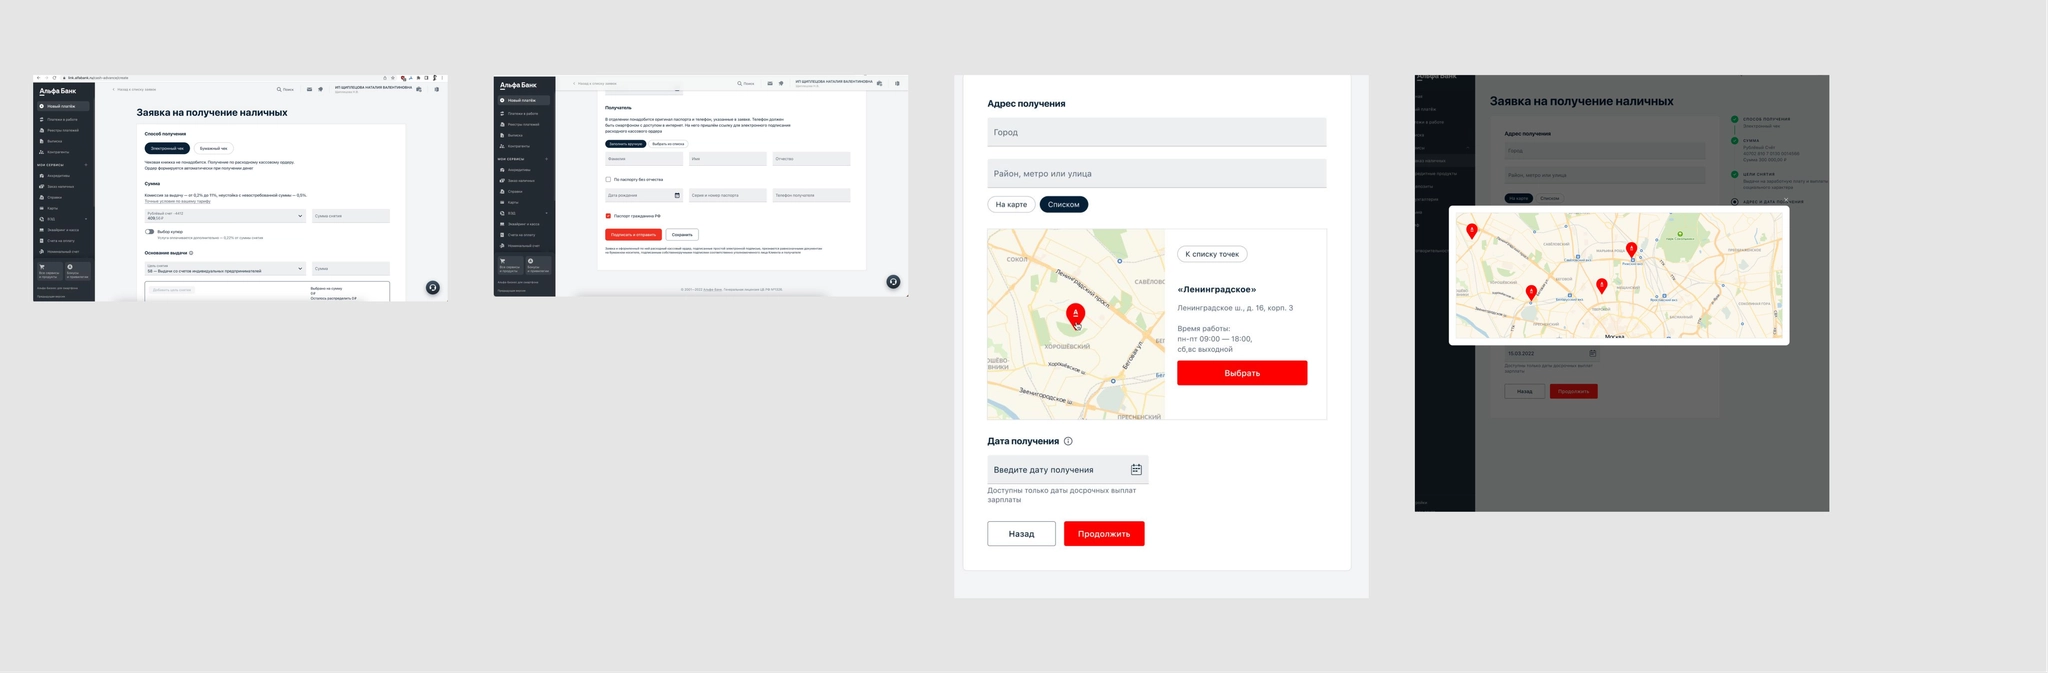
Task: Click the red Выбрать button
Action: point(1242,373)
